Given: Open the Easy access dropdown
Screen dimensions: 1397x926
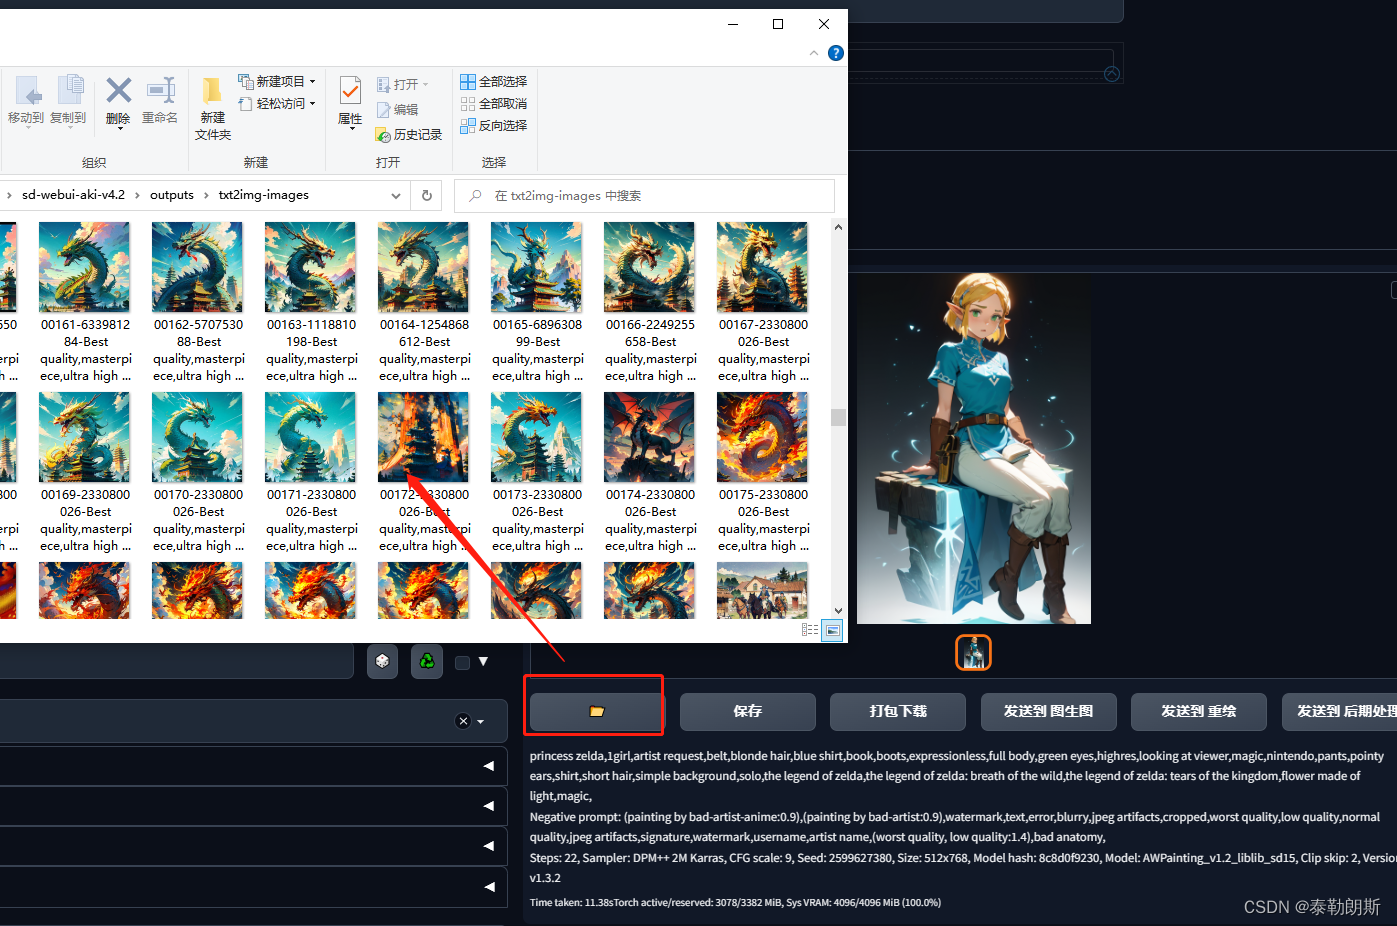Looking at the screenshot, I should point(277,103).
